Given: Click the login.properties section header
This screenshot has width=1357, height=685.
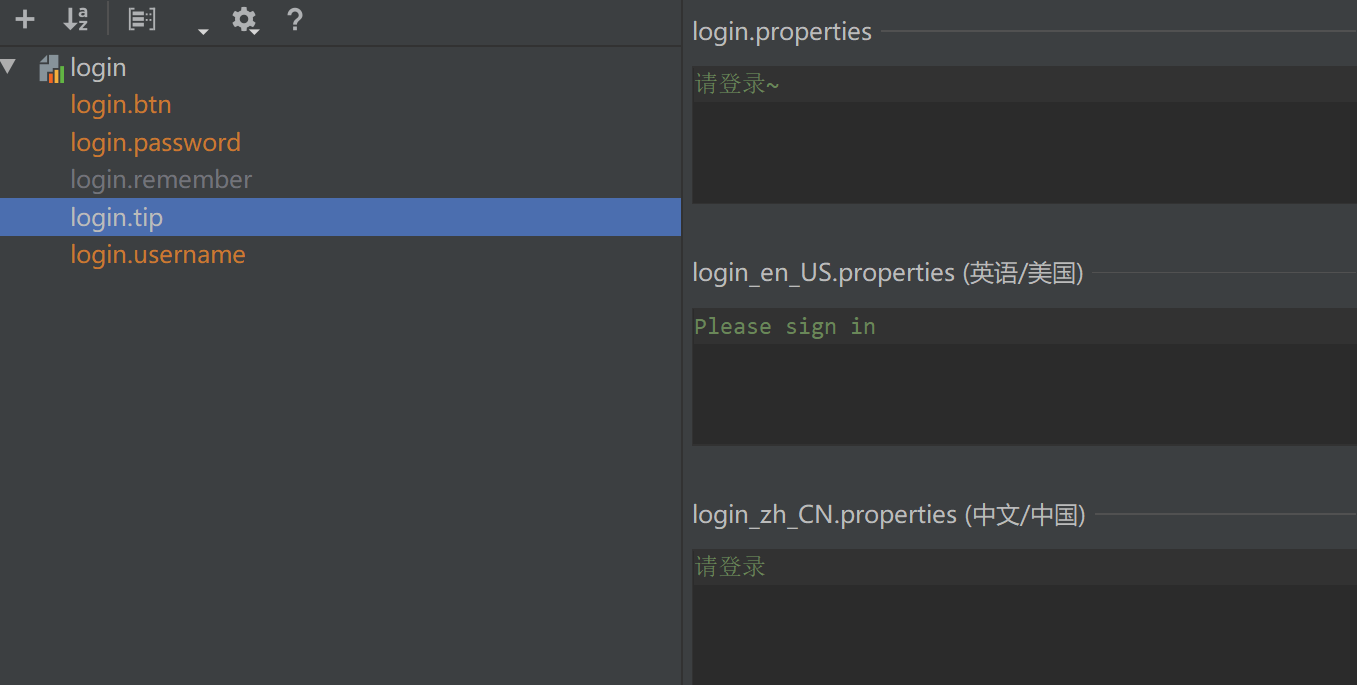Looking at the screenshot, I should click(782, 32).
